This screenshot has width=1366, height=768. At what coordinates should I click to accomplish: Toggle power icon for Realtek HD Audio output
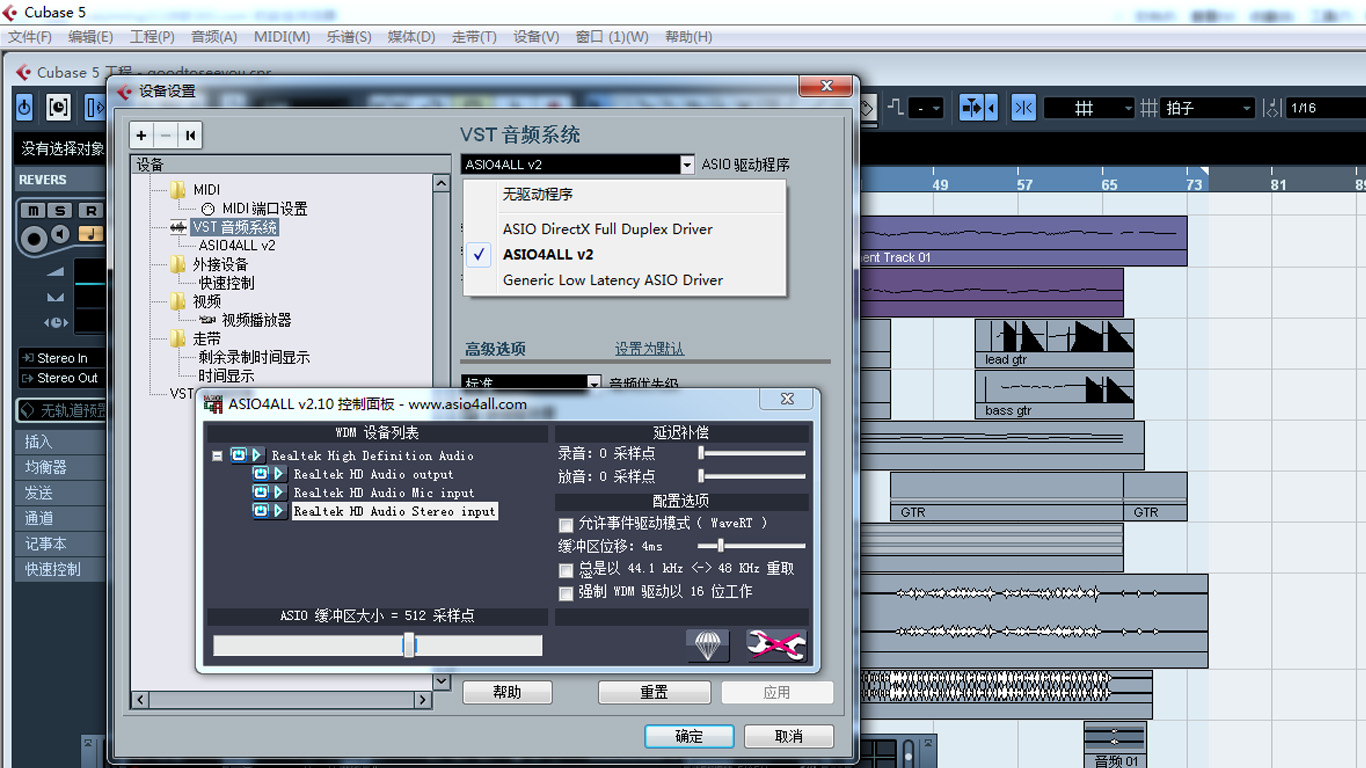260,474
